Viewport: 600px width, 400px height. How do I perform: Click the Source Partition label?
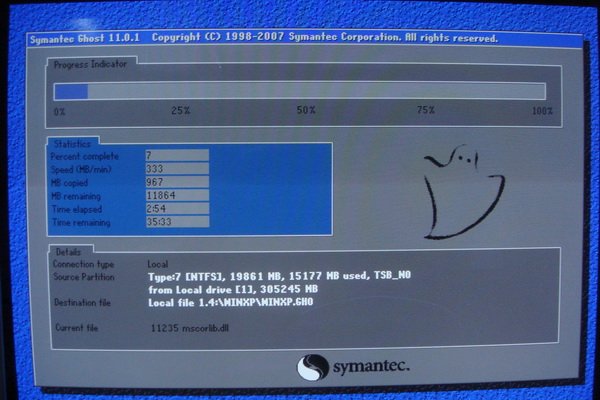click(84, 277)
